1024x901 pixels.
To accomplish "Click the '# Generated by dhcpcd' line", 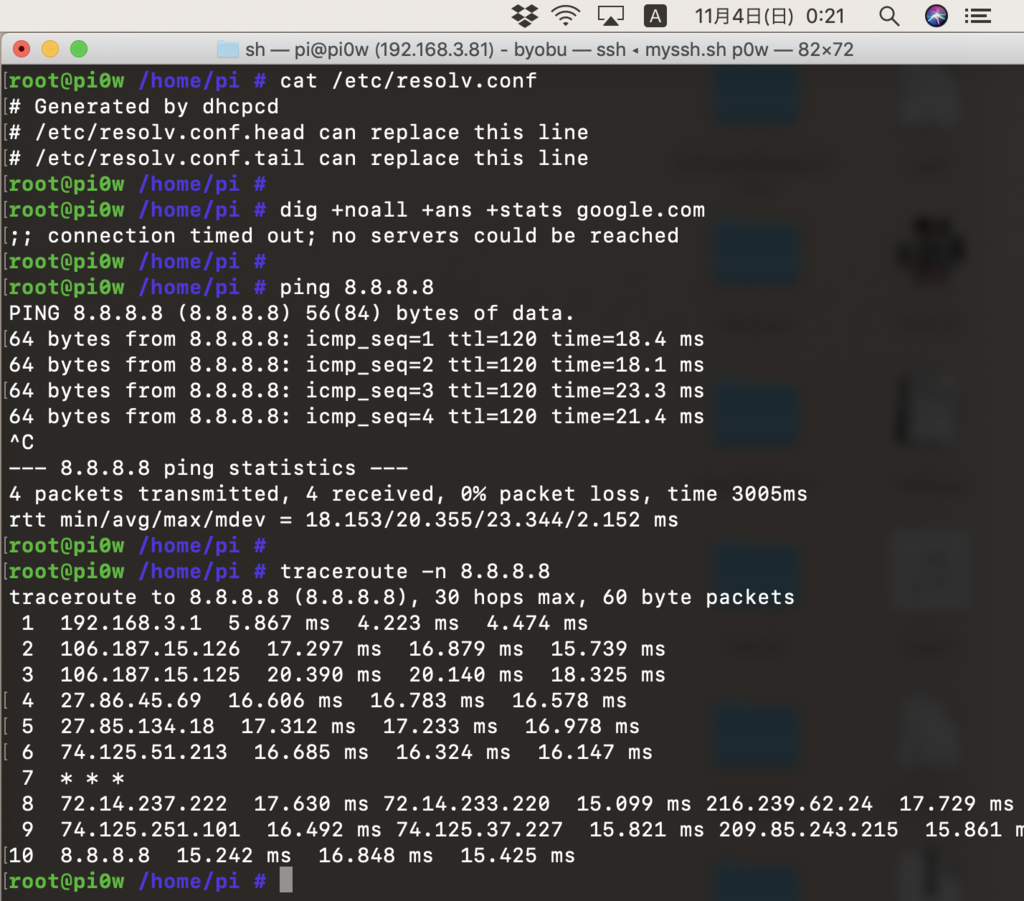I will pyautogui.click(x=144, y=106).
